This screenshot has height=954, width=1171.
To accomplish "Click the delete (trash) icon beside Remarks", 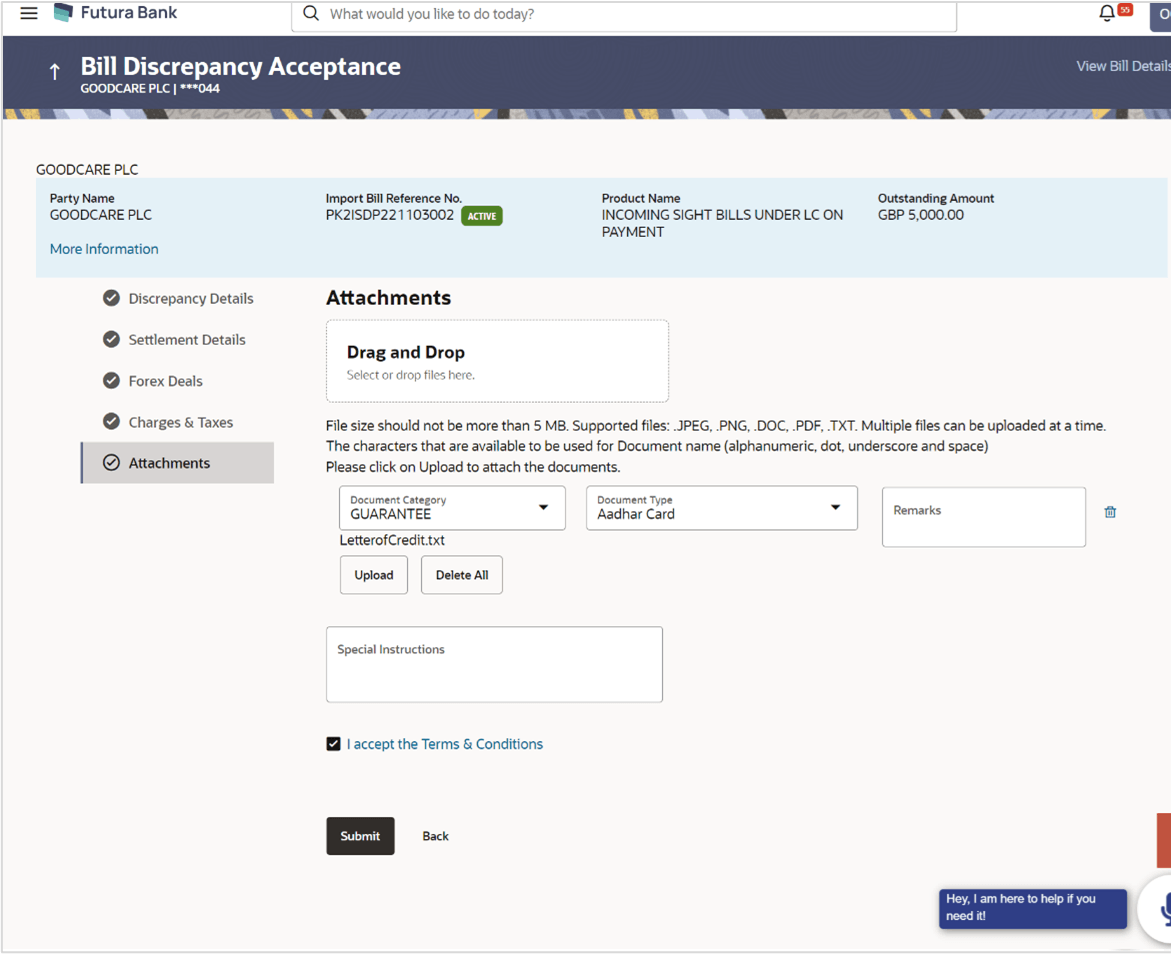I will [1109, 511].
